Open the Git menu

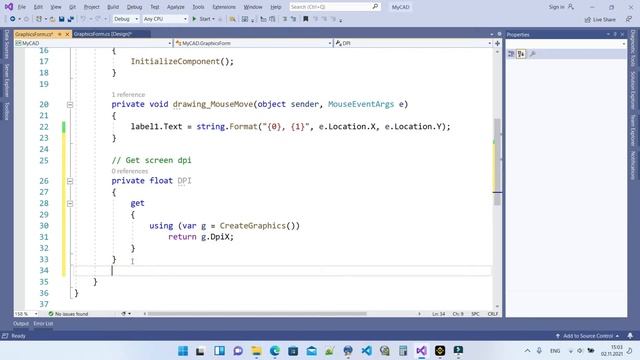tap(72, 7)
